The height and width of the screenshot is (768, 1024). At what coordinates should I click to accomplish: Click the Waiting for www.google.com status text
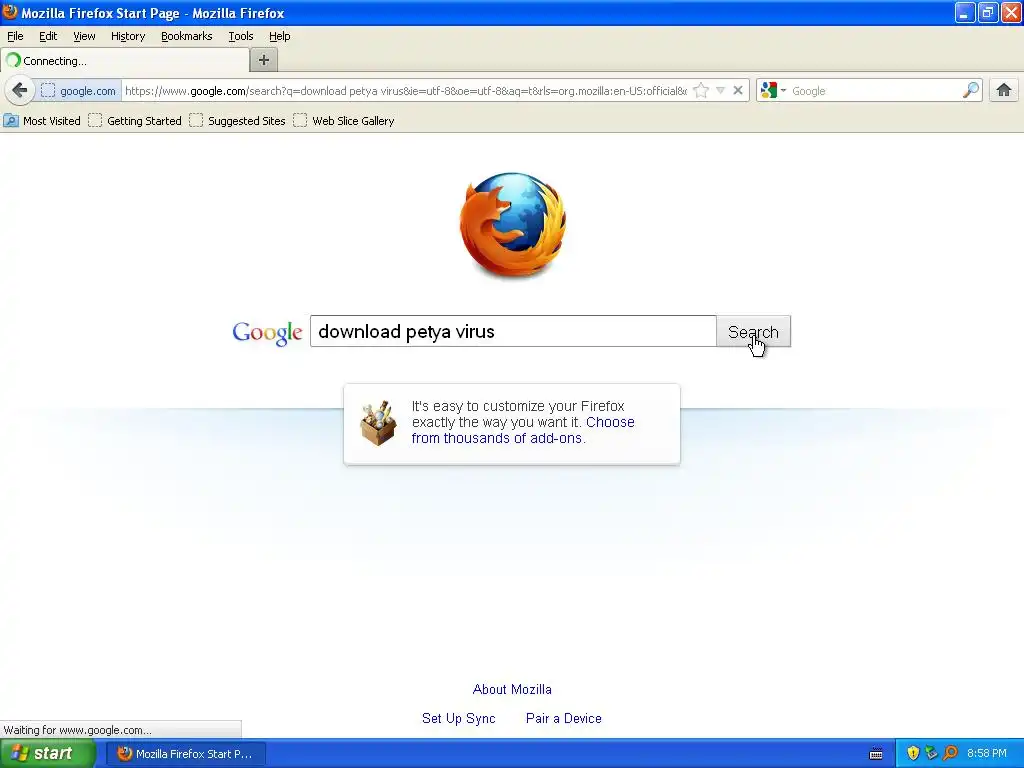tap(77, 730)
